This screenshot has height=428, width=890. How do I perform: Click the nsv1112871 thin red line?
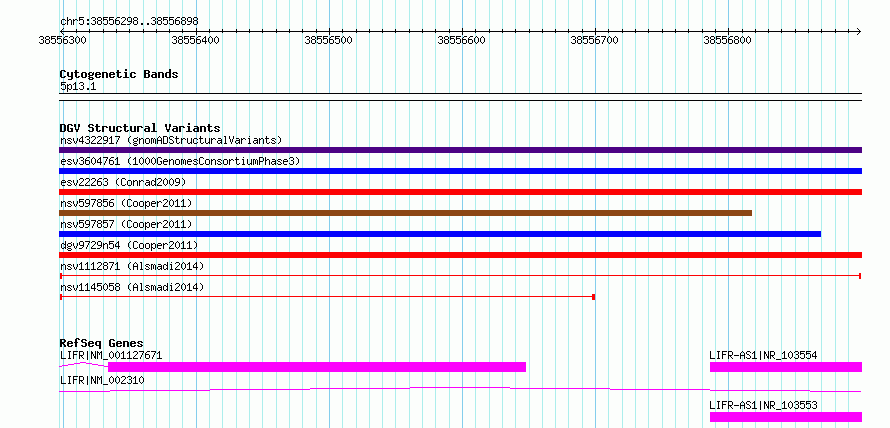(460, 276)
